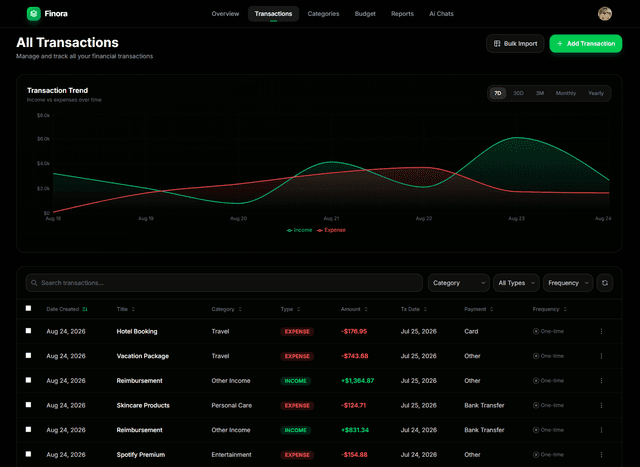This screenshot has width=640, height=467.
Task: Open row menu for Vacation Package
Action: click(x=601, y=356)
